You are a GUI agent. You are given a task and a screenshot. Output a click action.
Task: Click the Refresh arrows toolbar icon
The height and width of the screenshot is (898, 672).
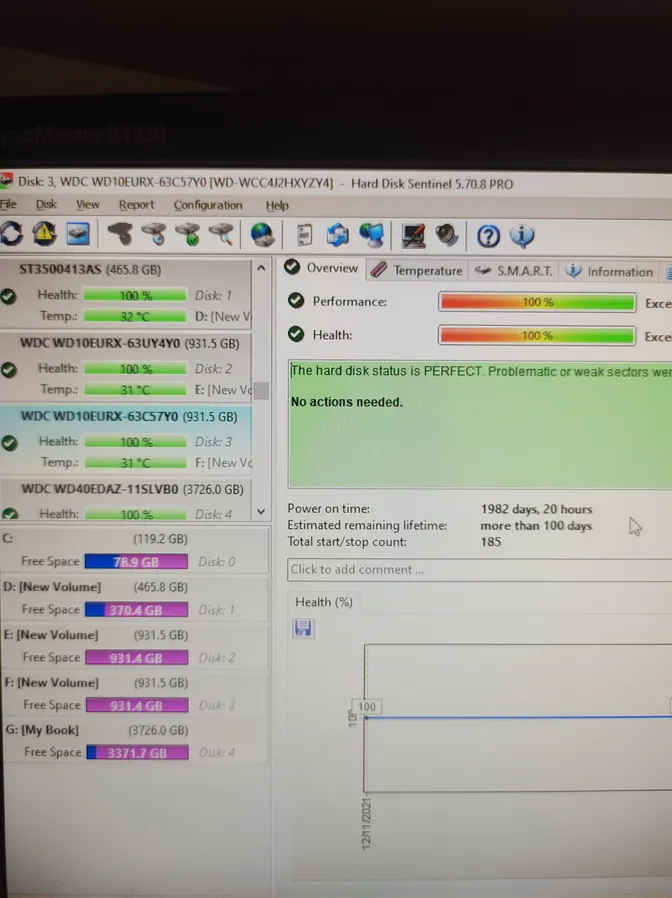pyautogui.click(x=11, y=234)
